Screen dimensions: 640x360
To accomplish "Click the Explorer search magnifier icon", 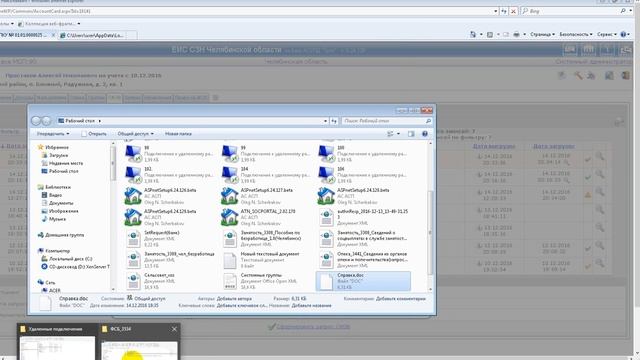I will (x=428, y=121).
